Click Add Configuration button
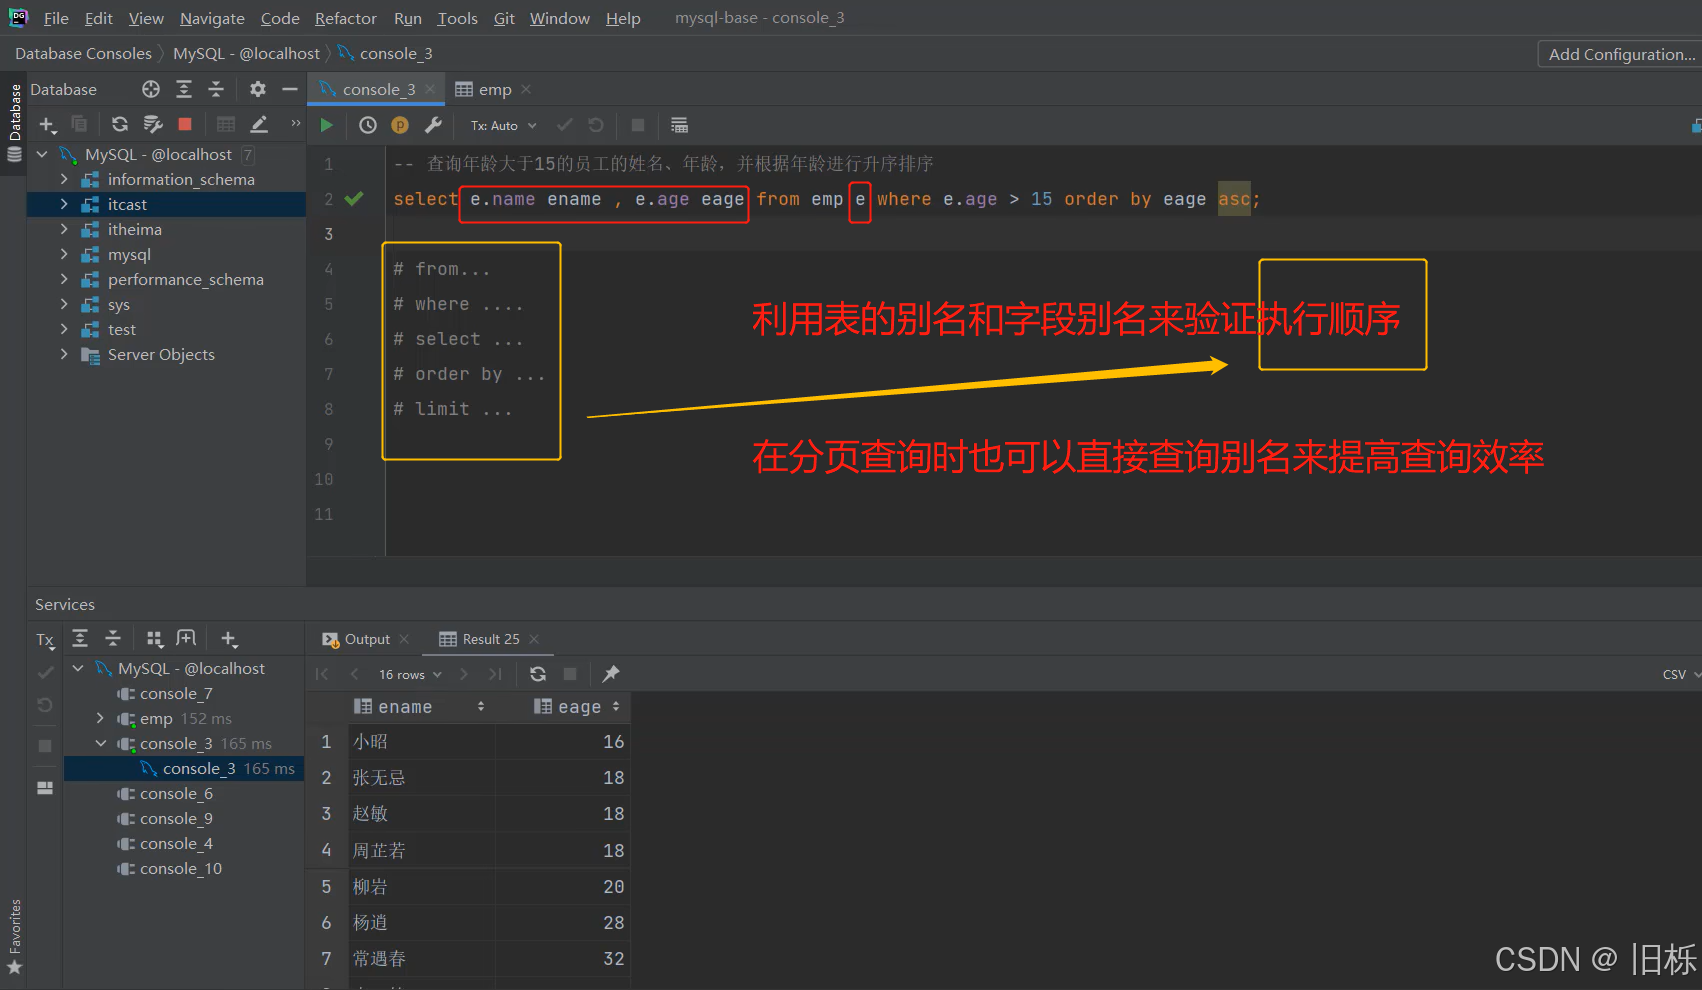The width and height of the screenshot is (1702, 990). pos(1621,54)
